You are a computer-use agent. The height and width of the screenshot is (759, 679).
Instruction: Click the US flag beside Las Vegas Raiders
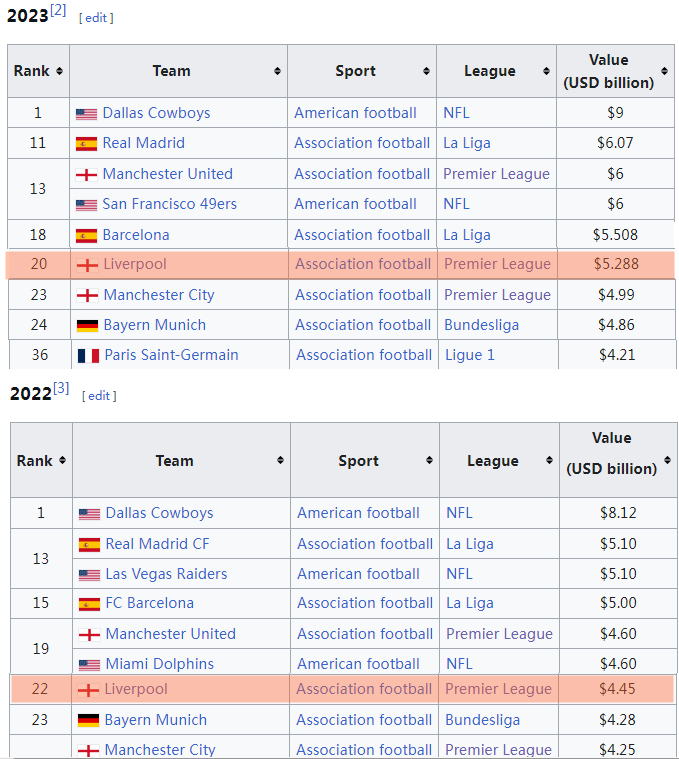pos(89,575)
